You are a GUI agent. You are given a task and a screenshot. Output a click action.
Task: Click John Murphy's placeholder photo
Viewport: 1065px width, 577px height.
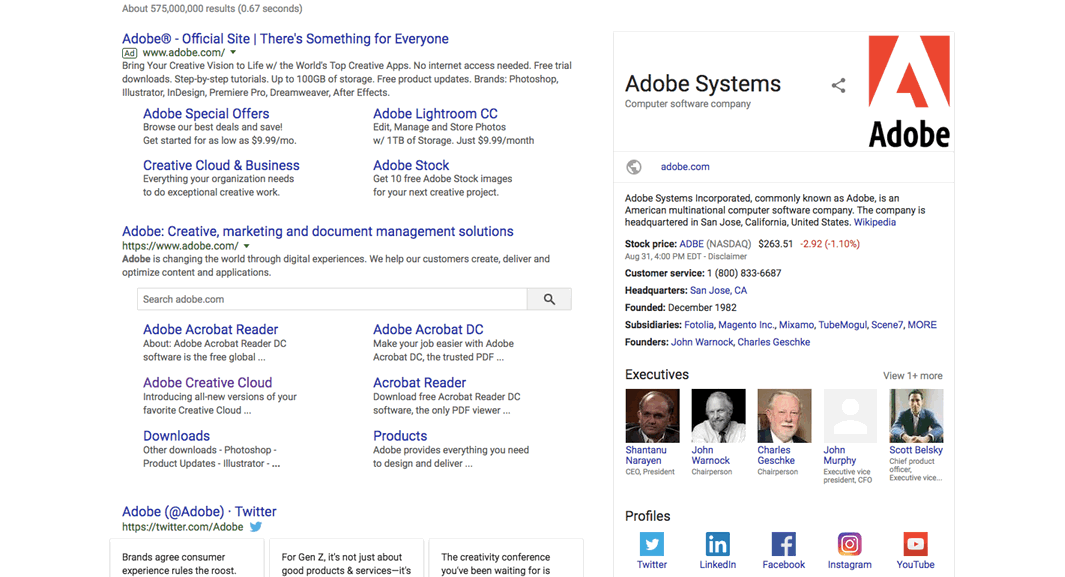coord(850,415)
